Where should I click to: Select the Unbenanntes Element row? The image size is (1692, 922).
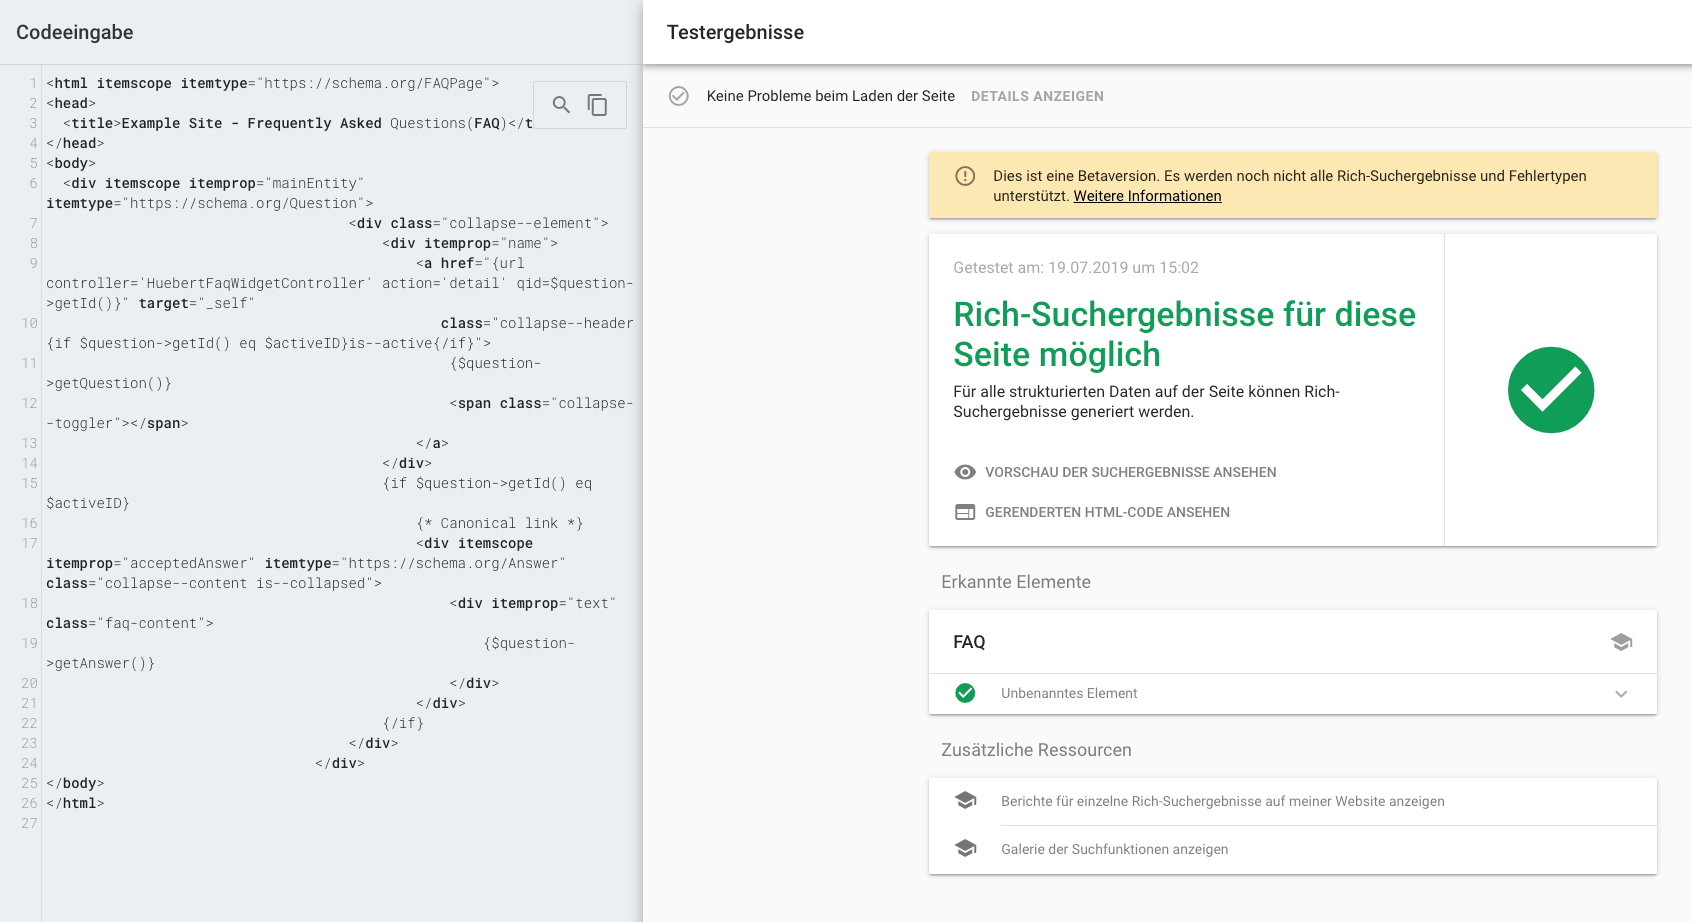pyautogui.click(x=1293, y=694)
